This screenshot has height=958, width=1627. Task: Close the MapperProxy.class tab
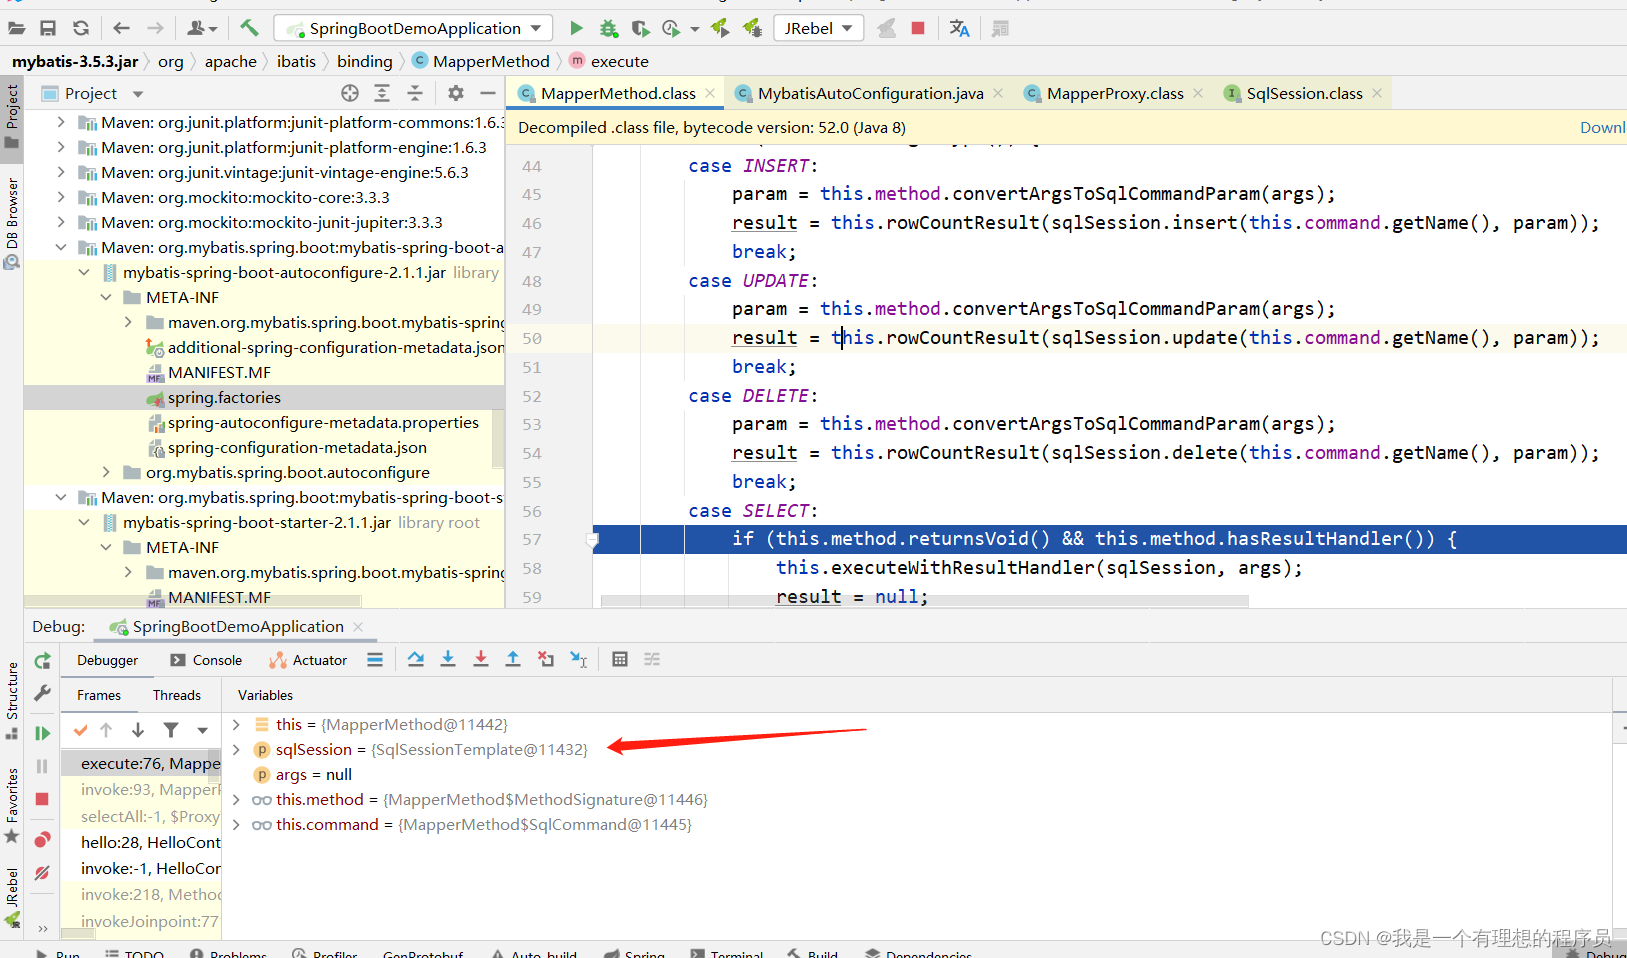tap(1198, 93)
